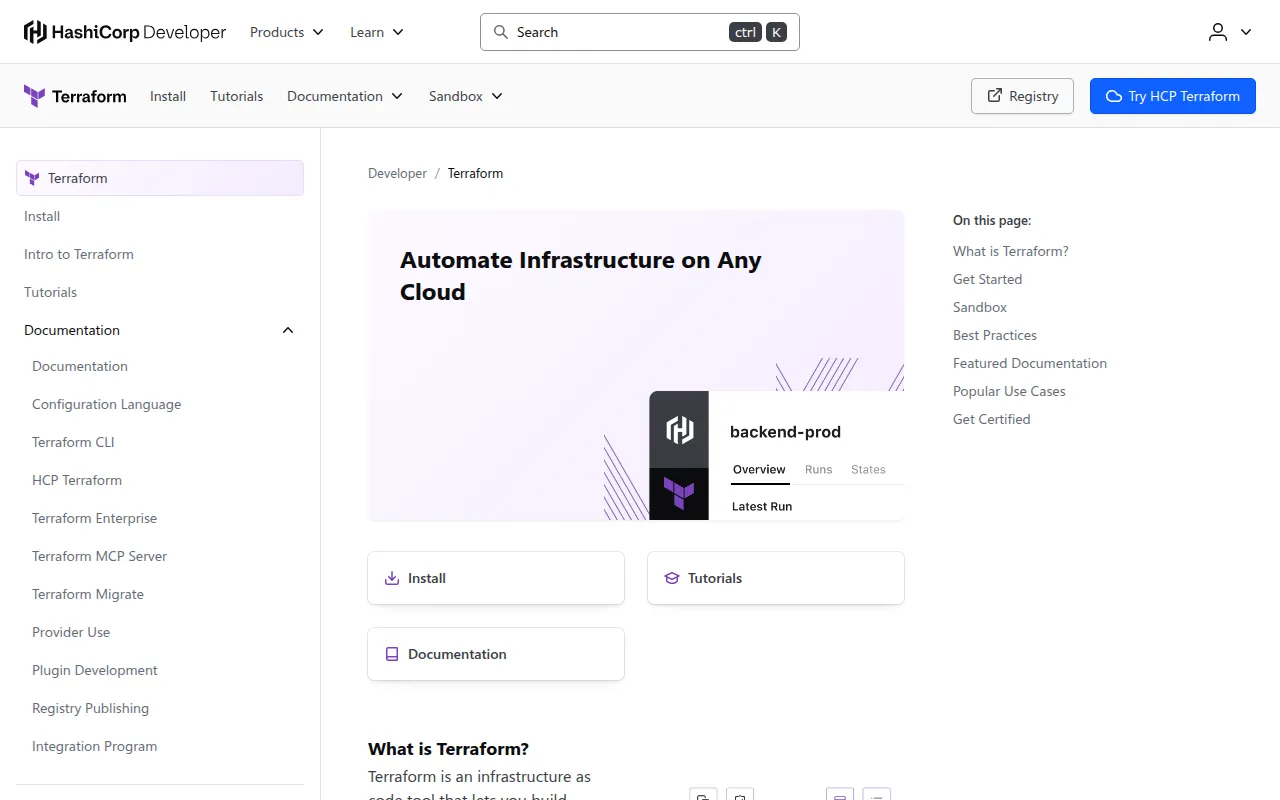This screenshot has width=1280, height=800.
Task: Click the Try HCP Terraform button
Action: tap(1173, 96)
